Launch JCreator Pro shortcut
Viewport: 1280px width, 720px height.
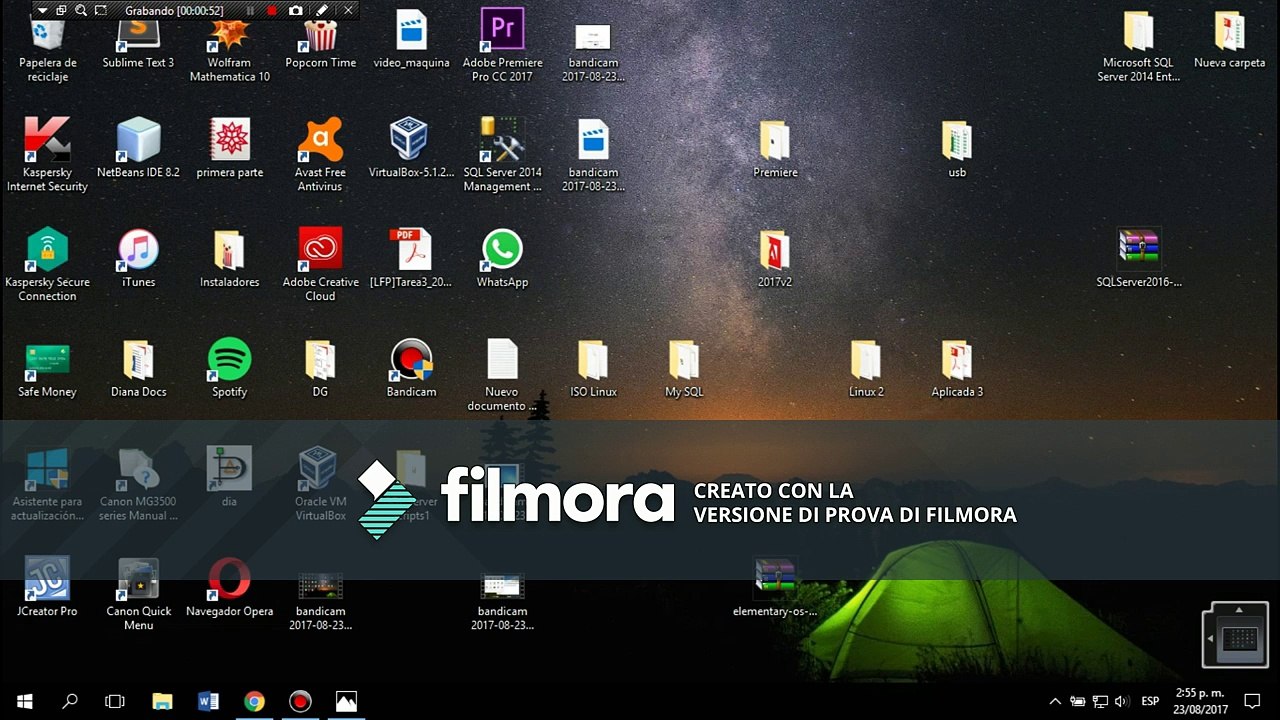point(47,587)
